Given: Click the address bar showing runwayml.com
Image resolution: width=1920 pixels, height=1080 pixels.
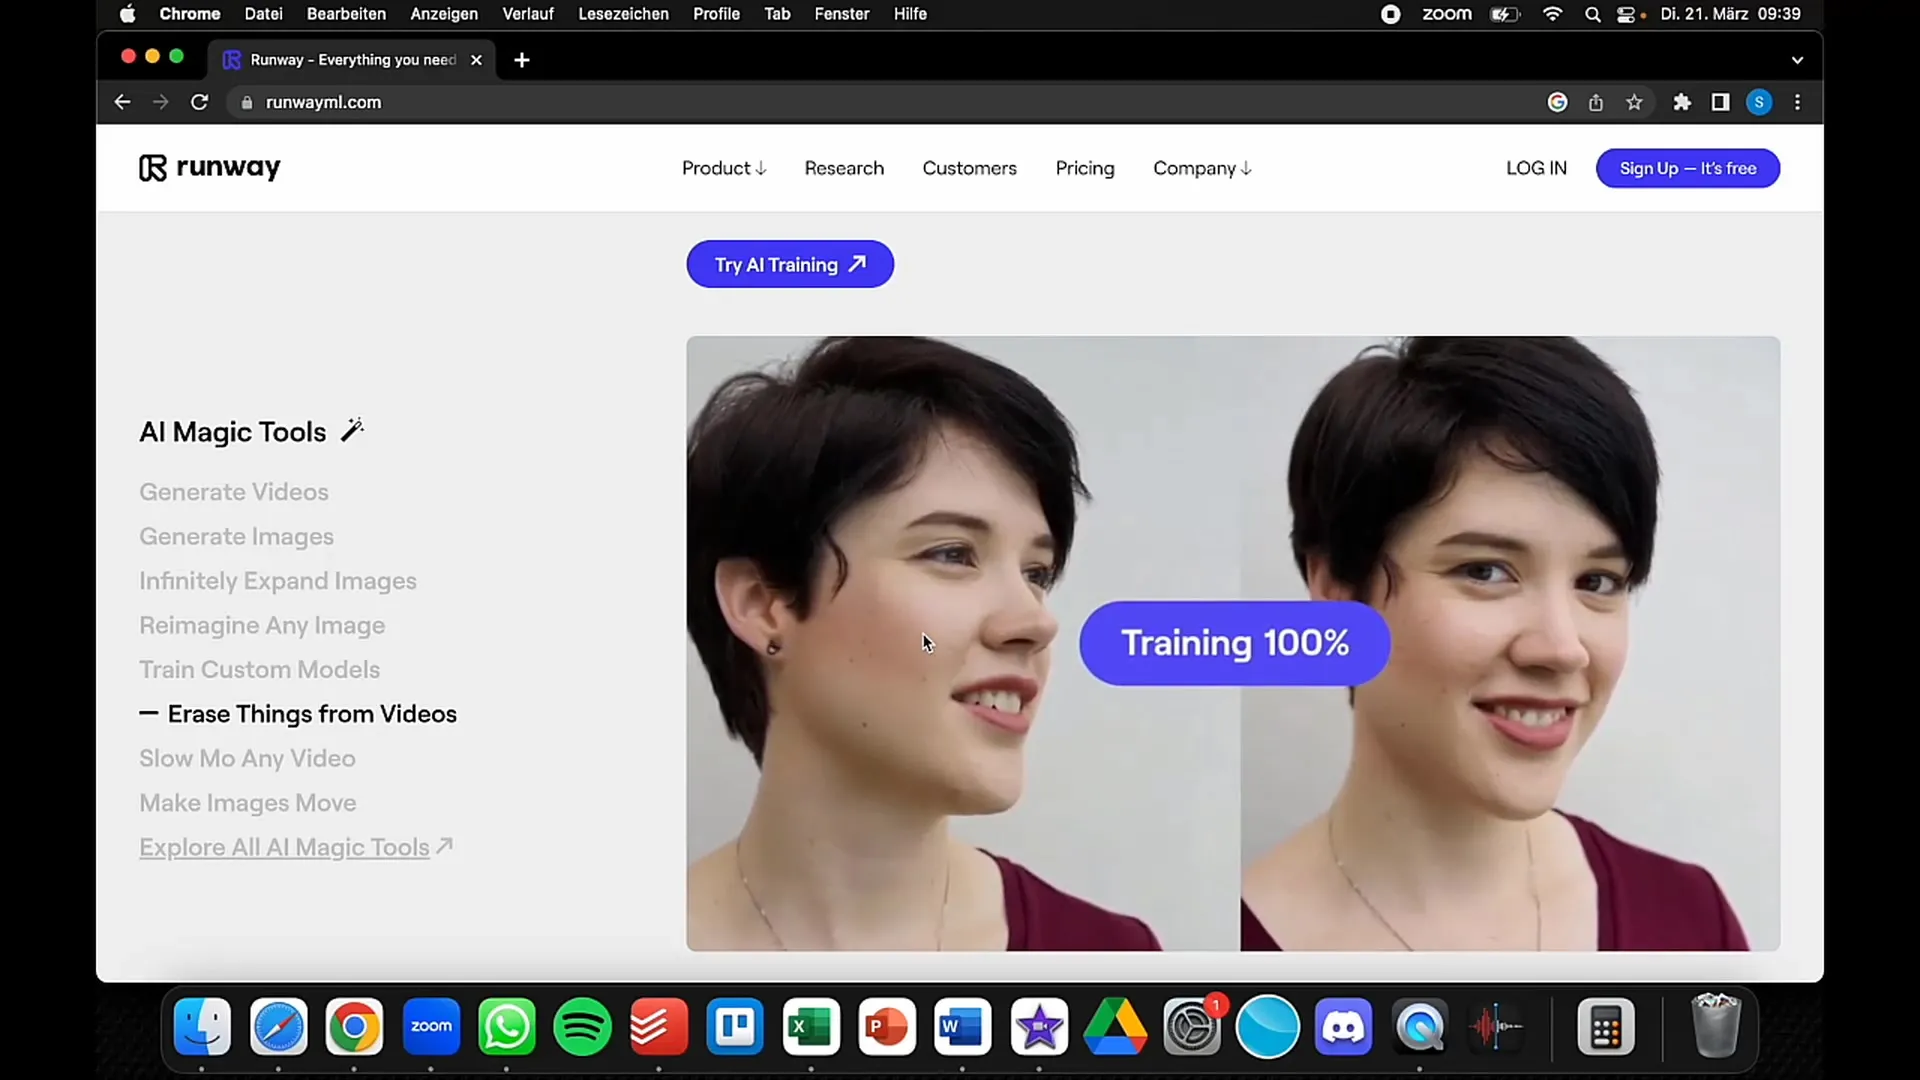Looking at the screenshot, I should (x=323, y=102).
